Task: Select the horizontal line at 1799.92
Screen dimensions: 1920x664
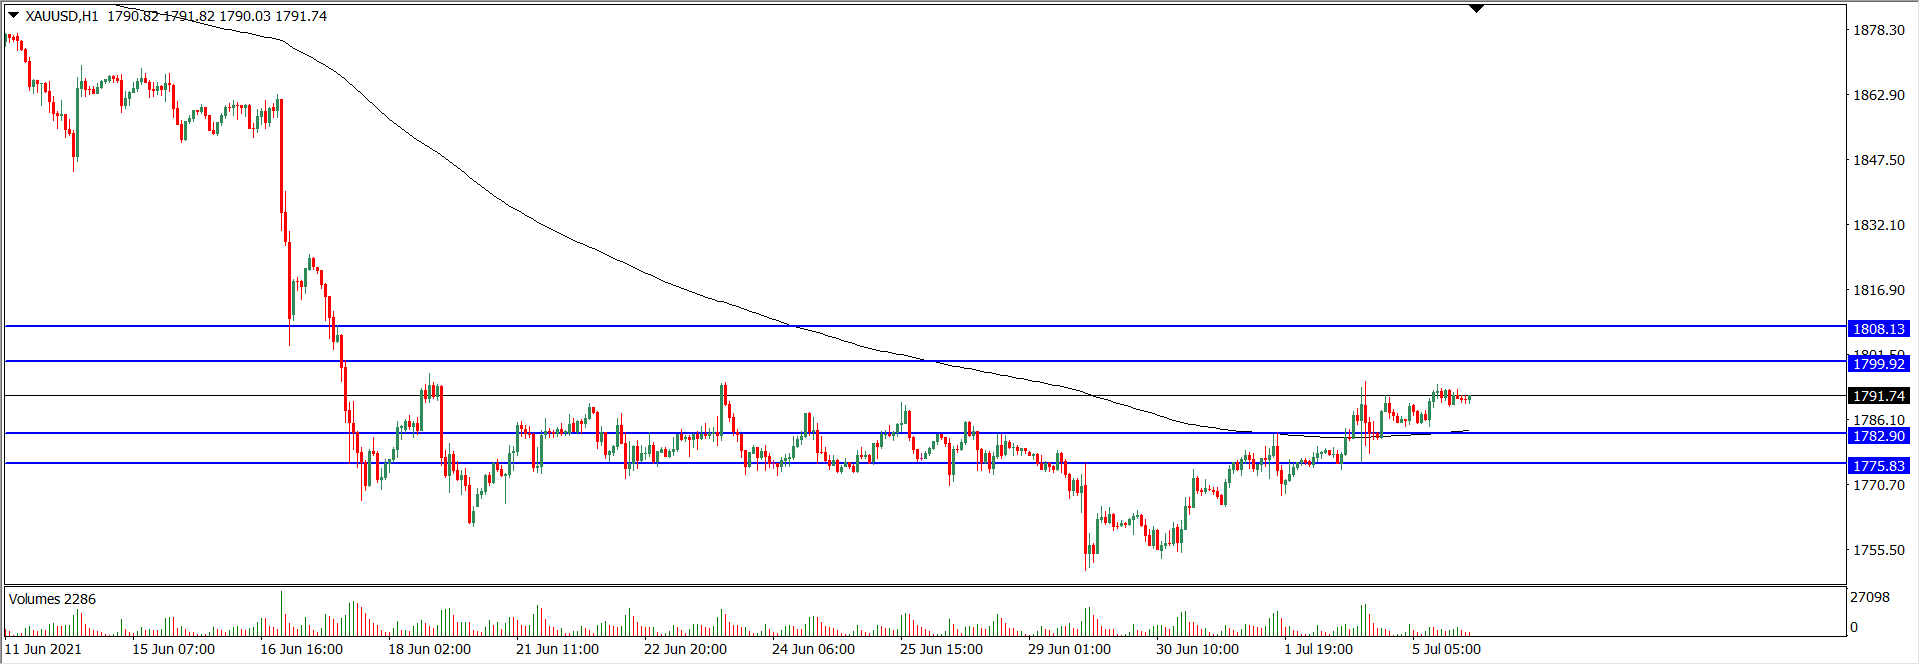Action: 925,361
